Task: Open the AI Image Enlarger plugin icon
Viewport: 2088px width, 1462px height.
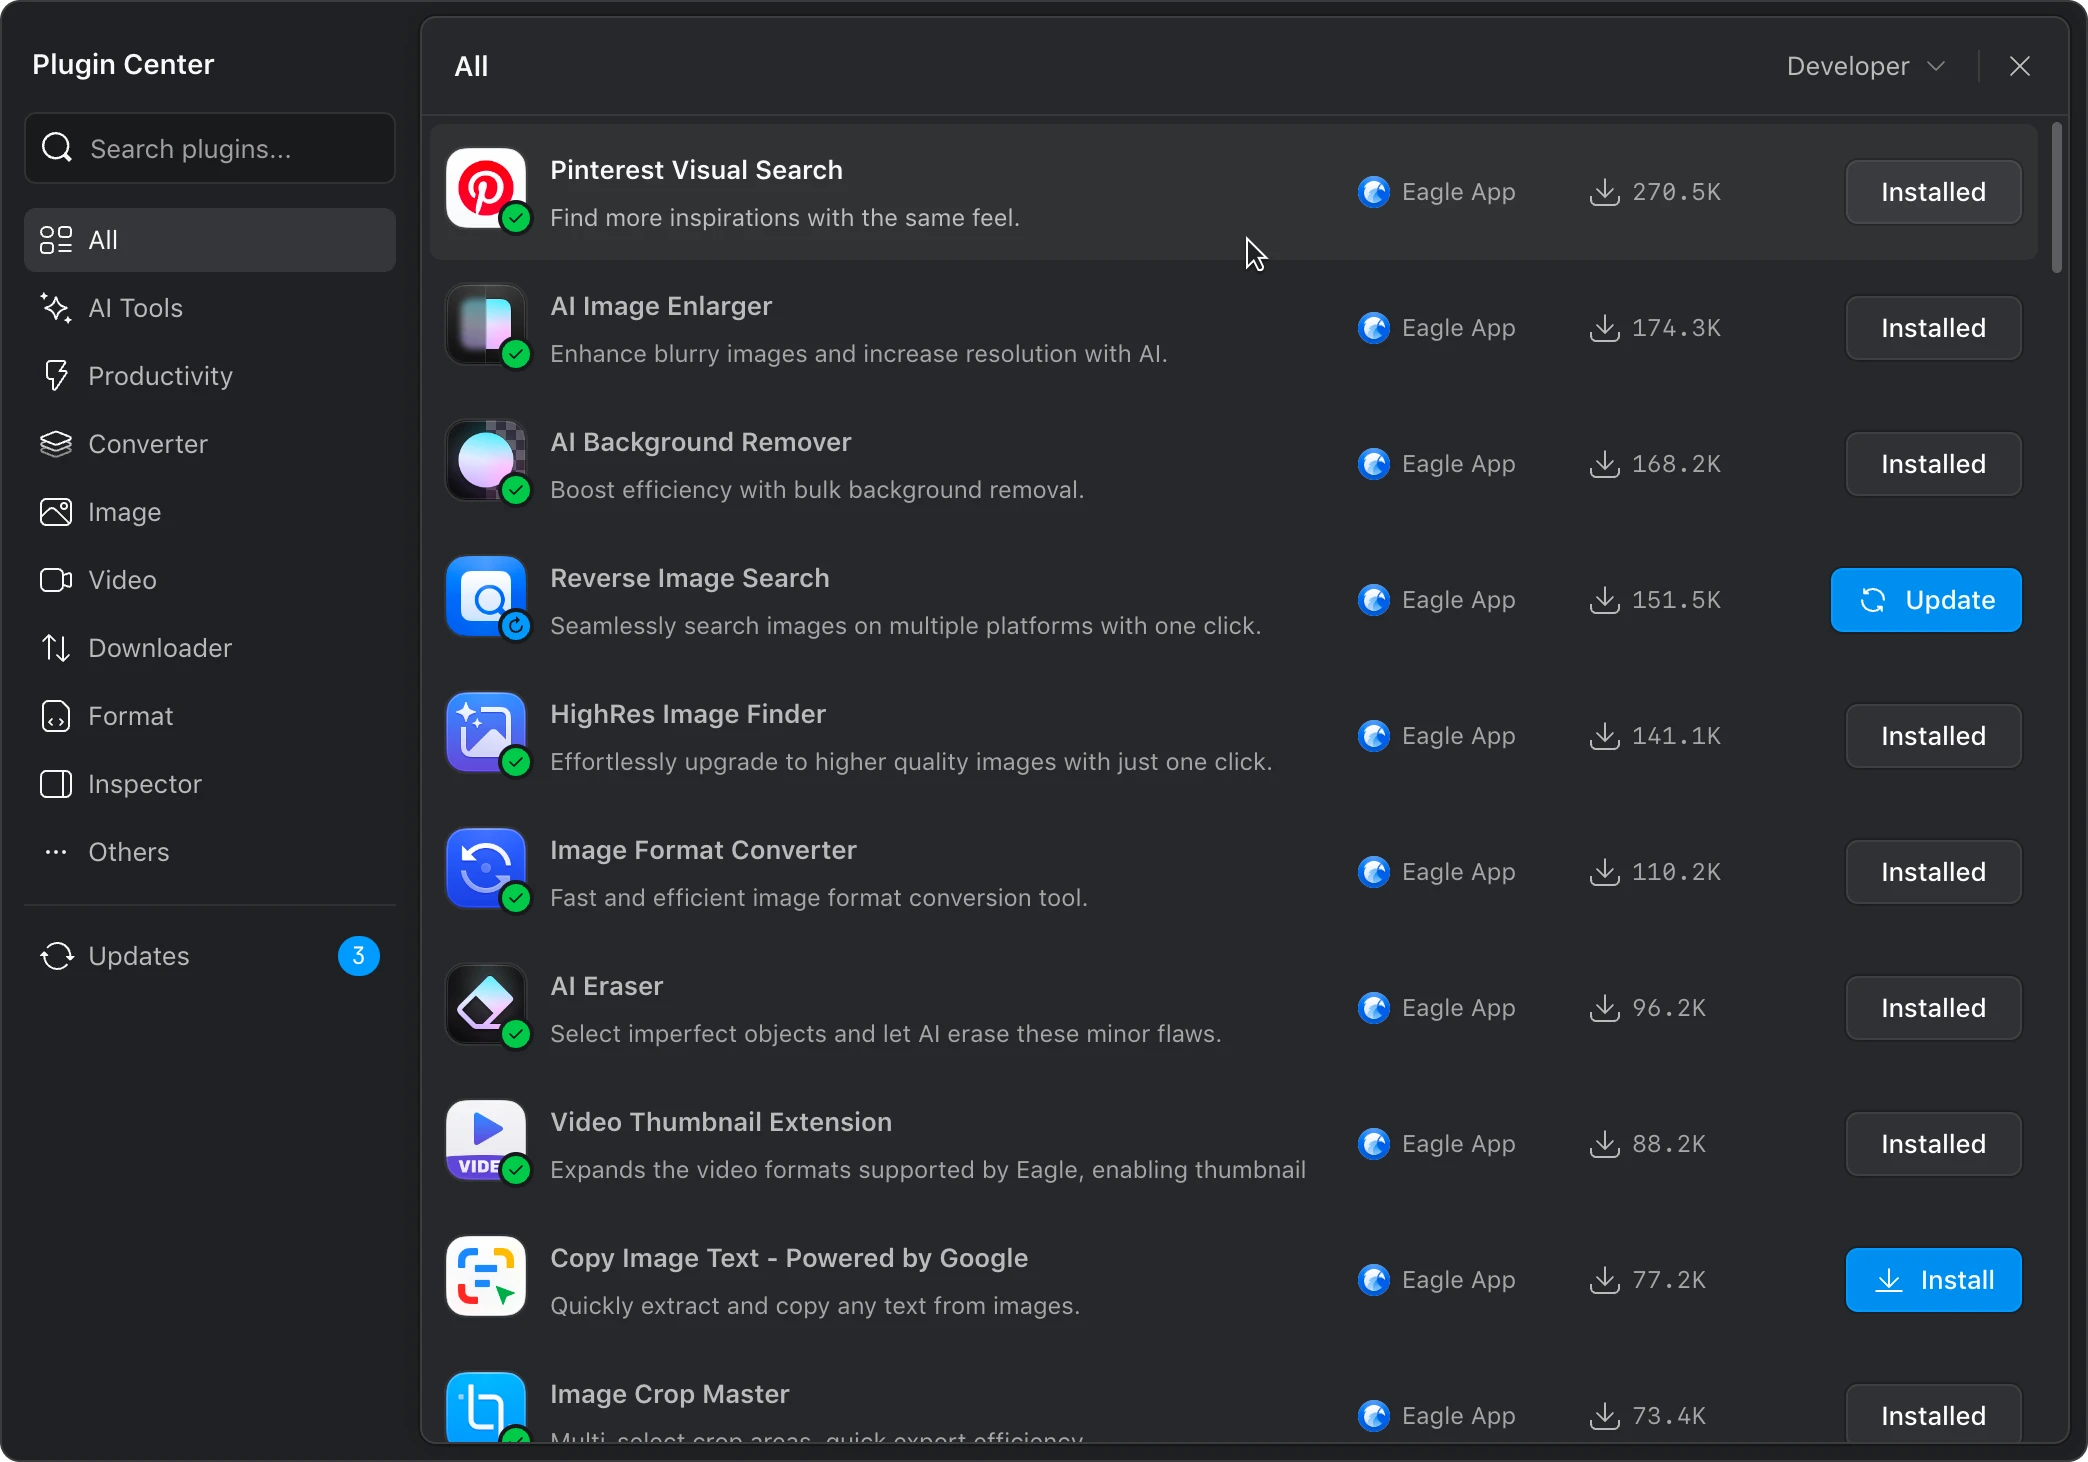Action: (486, 325)
